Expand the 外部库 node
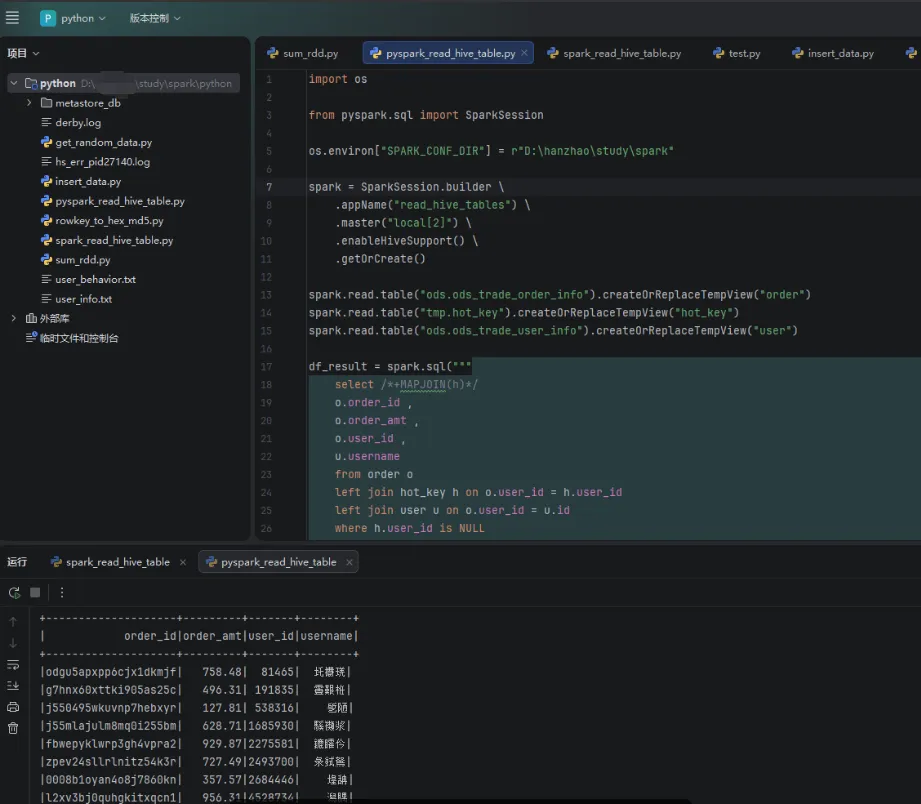This screenshot has height=804, width=921. point(14,318)
